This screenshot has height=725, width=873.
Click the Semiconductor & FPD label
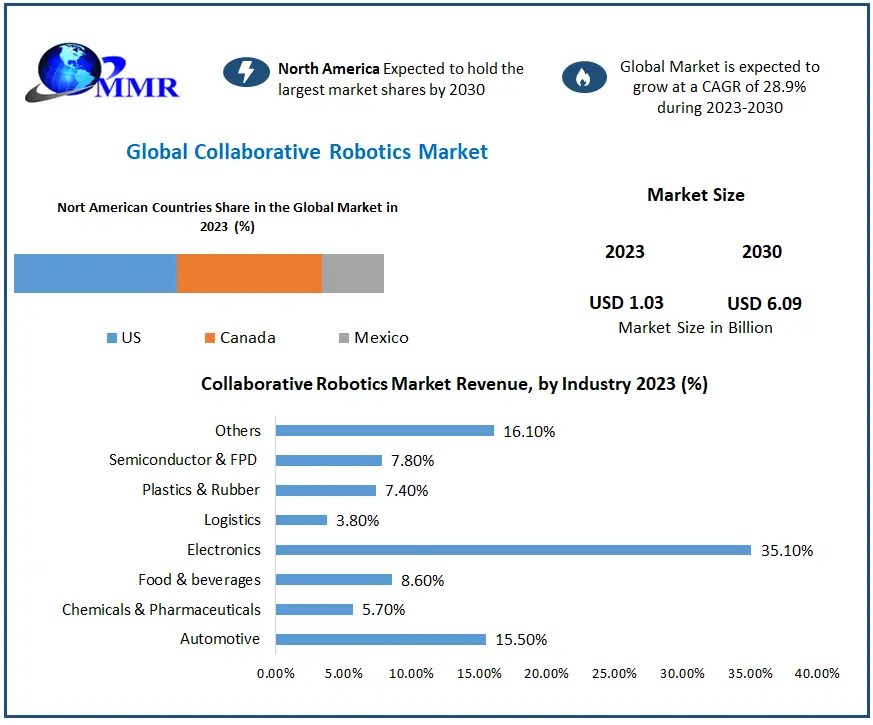[183, 460]
